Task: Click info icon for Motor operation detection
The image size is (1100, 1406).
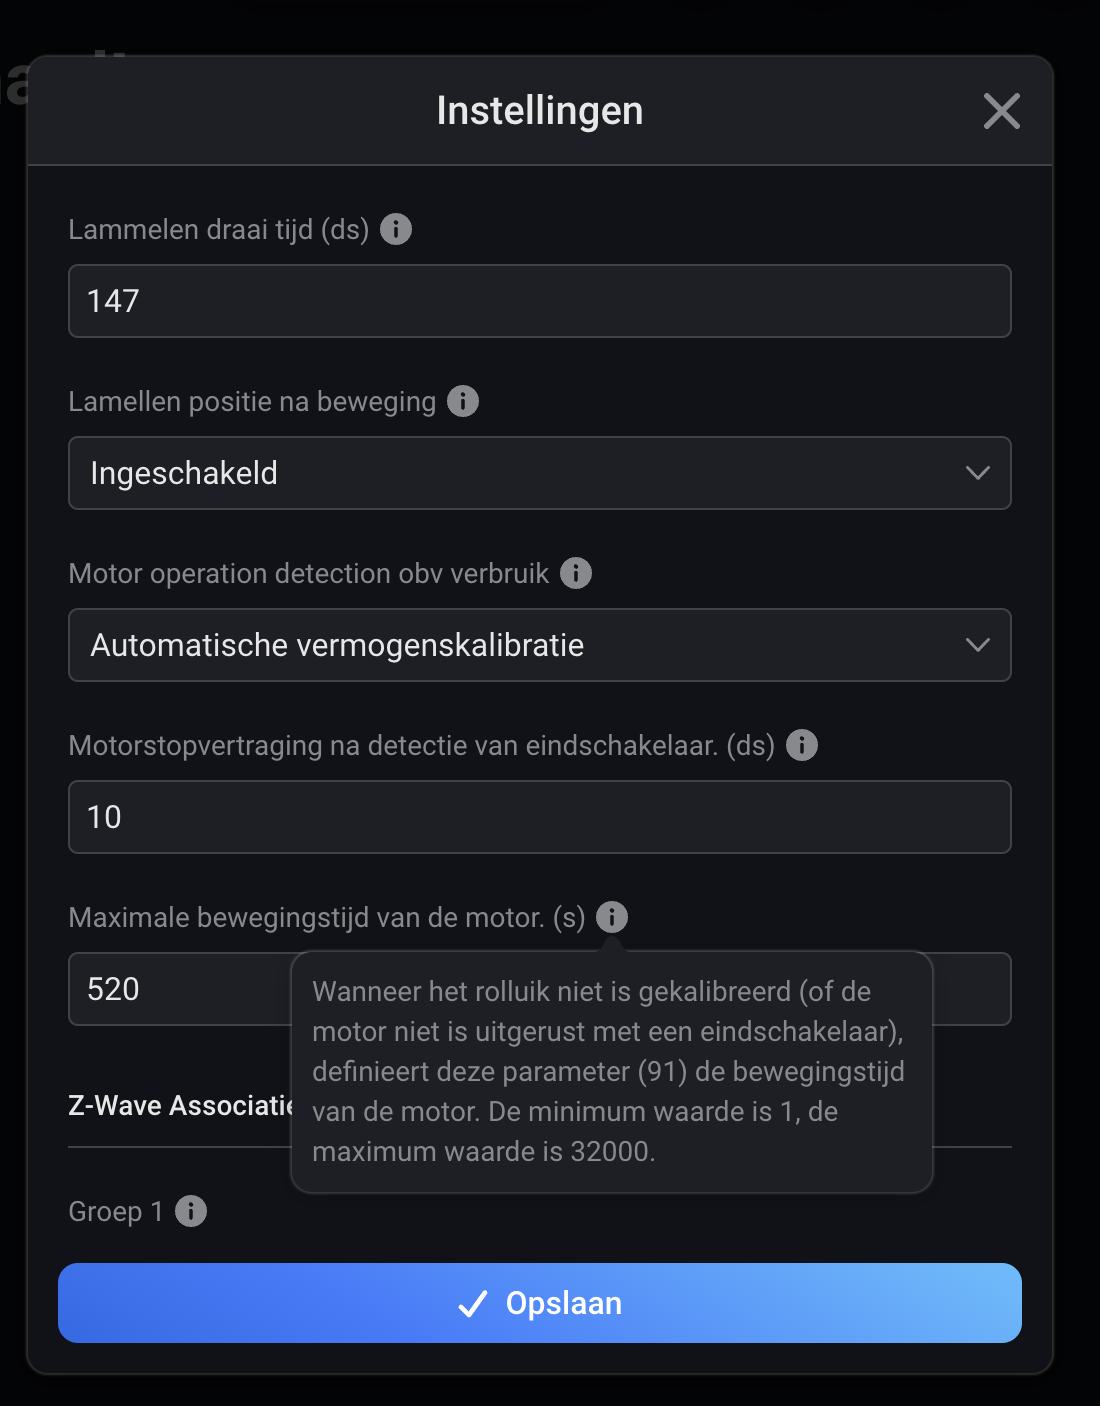Action: click(x=576, y=573)
